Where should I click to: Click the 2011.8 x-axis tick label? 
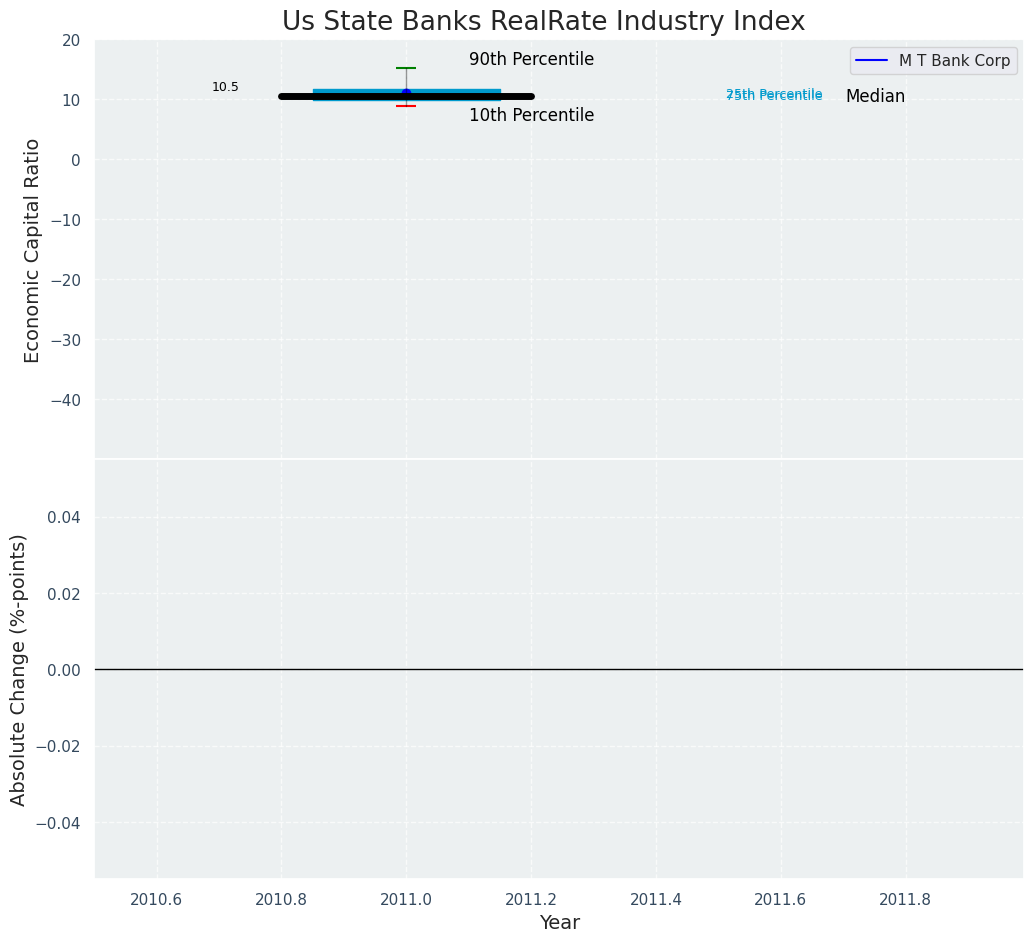905,899
